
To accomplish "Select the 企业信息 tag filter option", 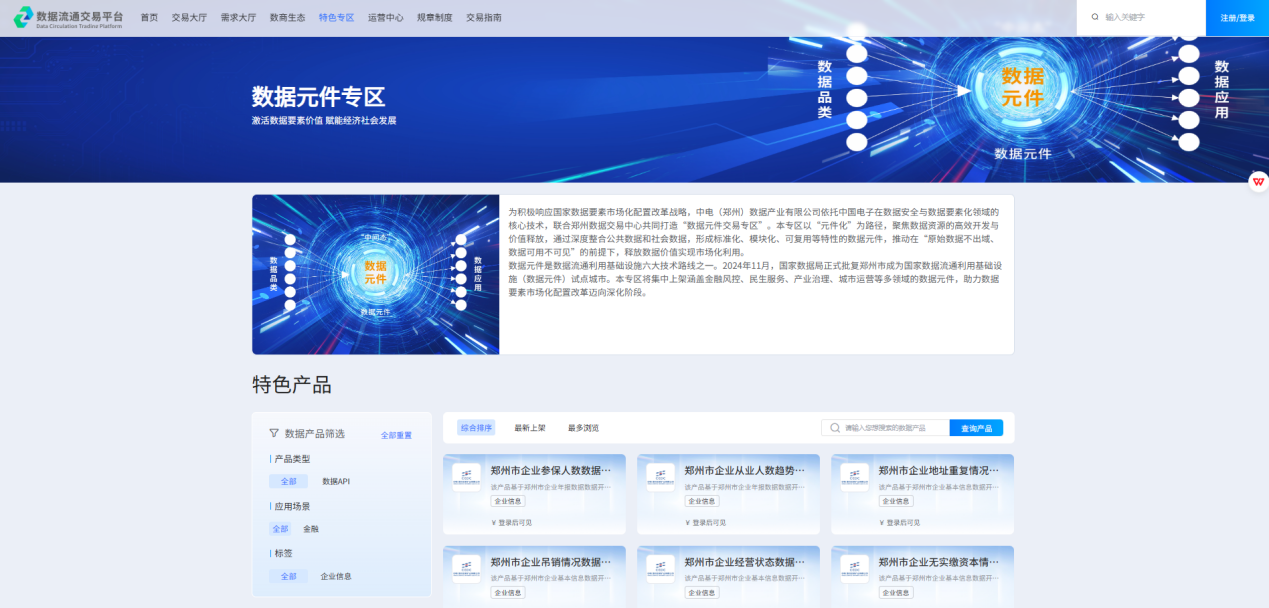I will click(336, 577).
